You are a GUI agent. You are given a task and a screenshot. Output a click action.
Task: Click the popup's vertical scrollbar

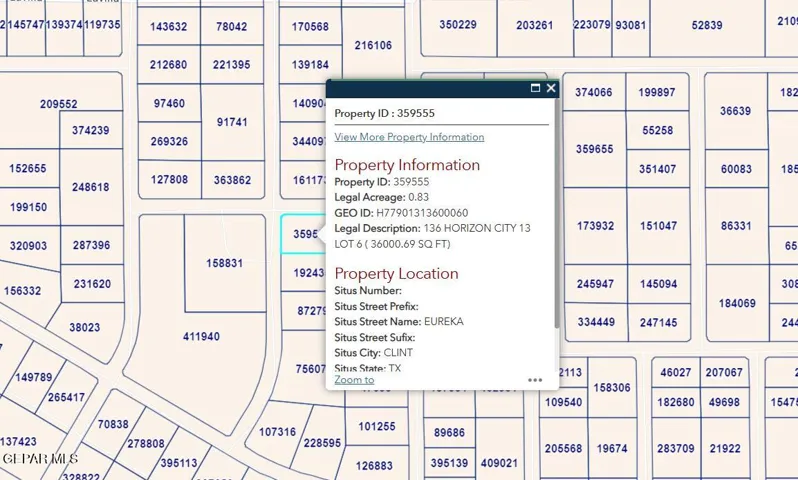click(557, 214)
